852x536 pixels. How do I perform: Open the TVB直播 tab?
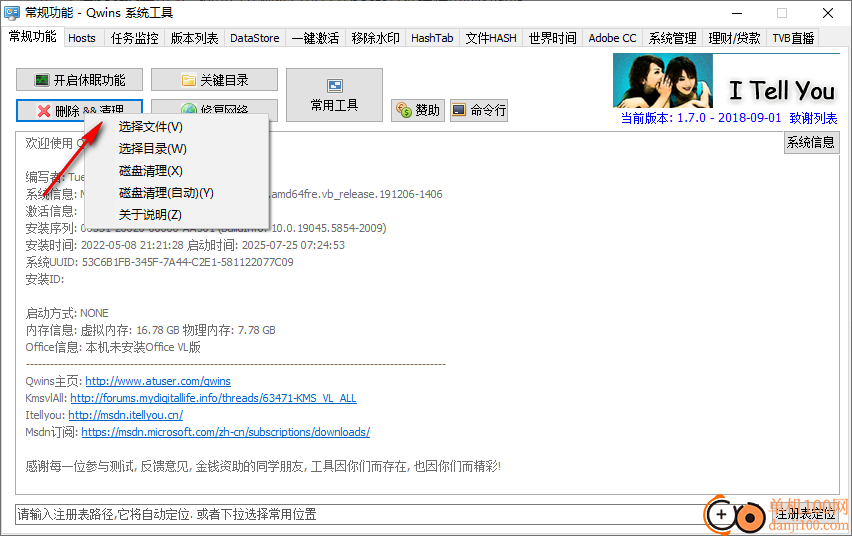coord(793,38)
